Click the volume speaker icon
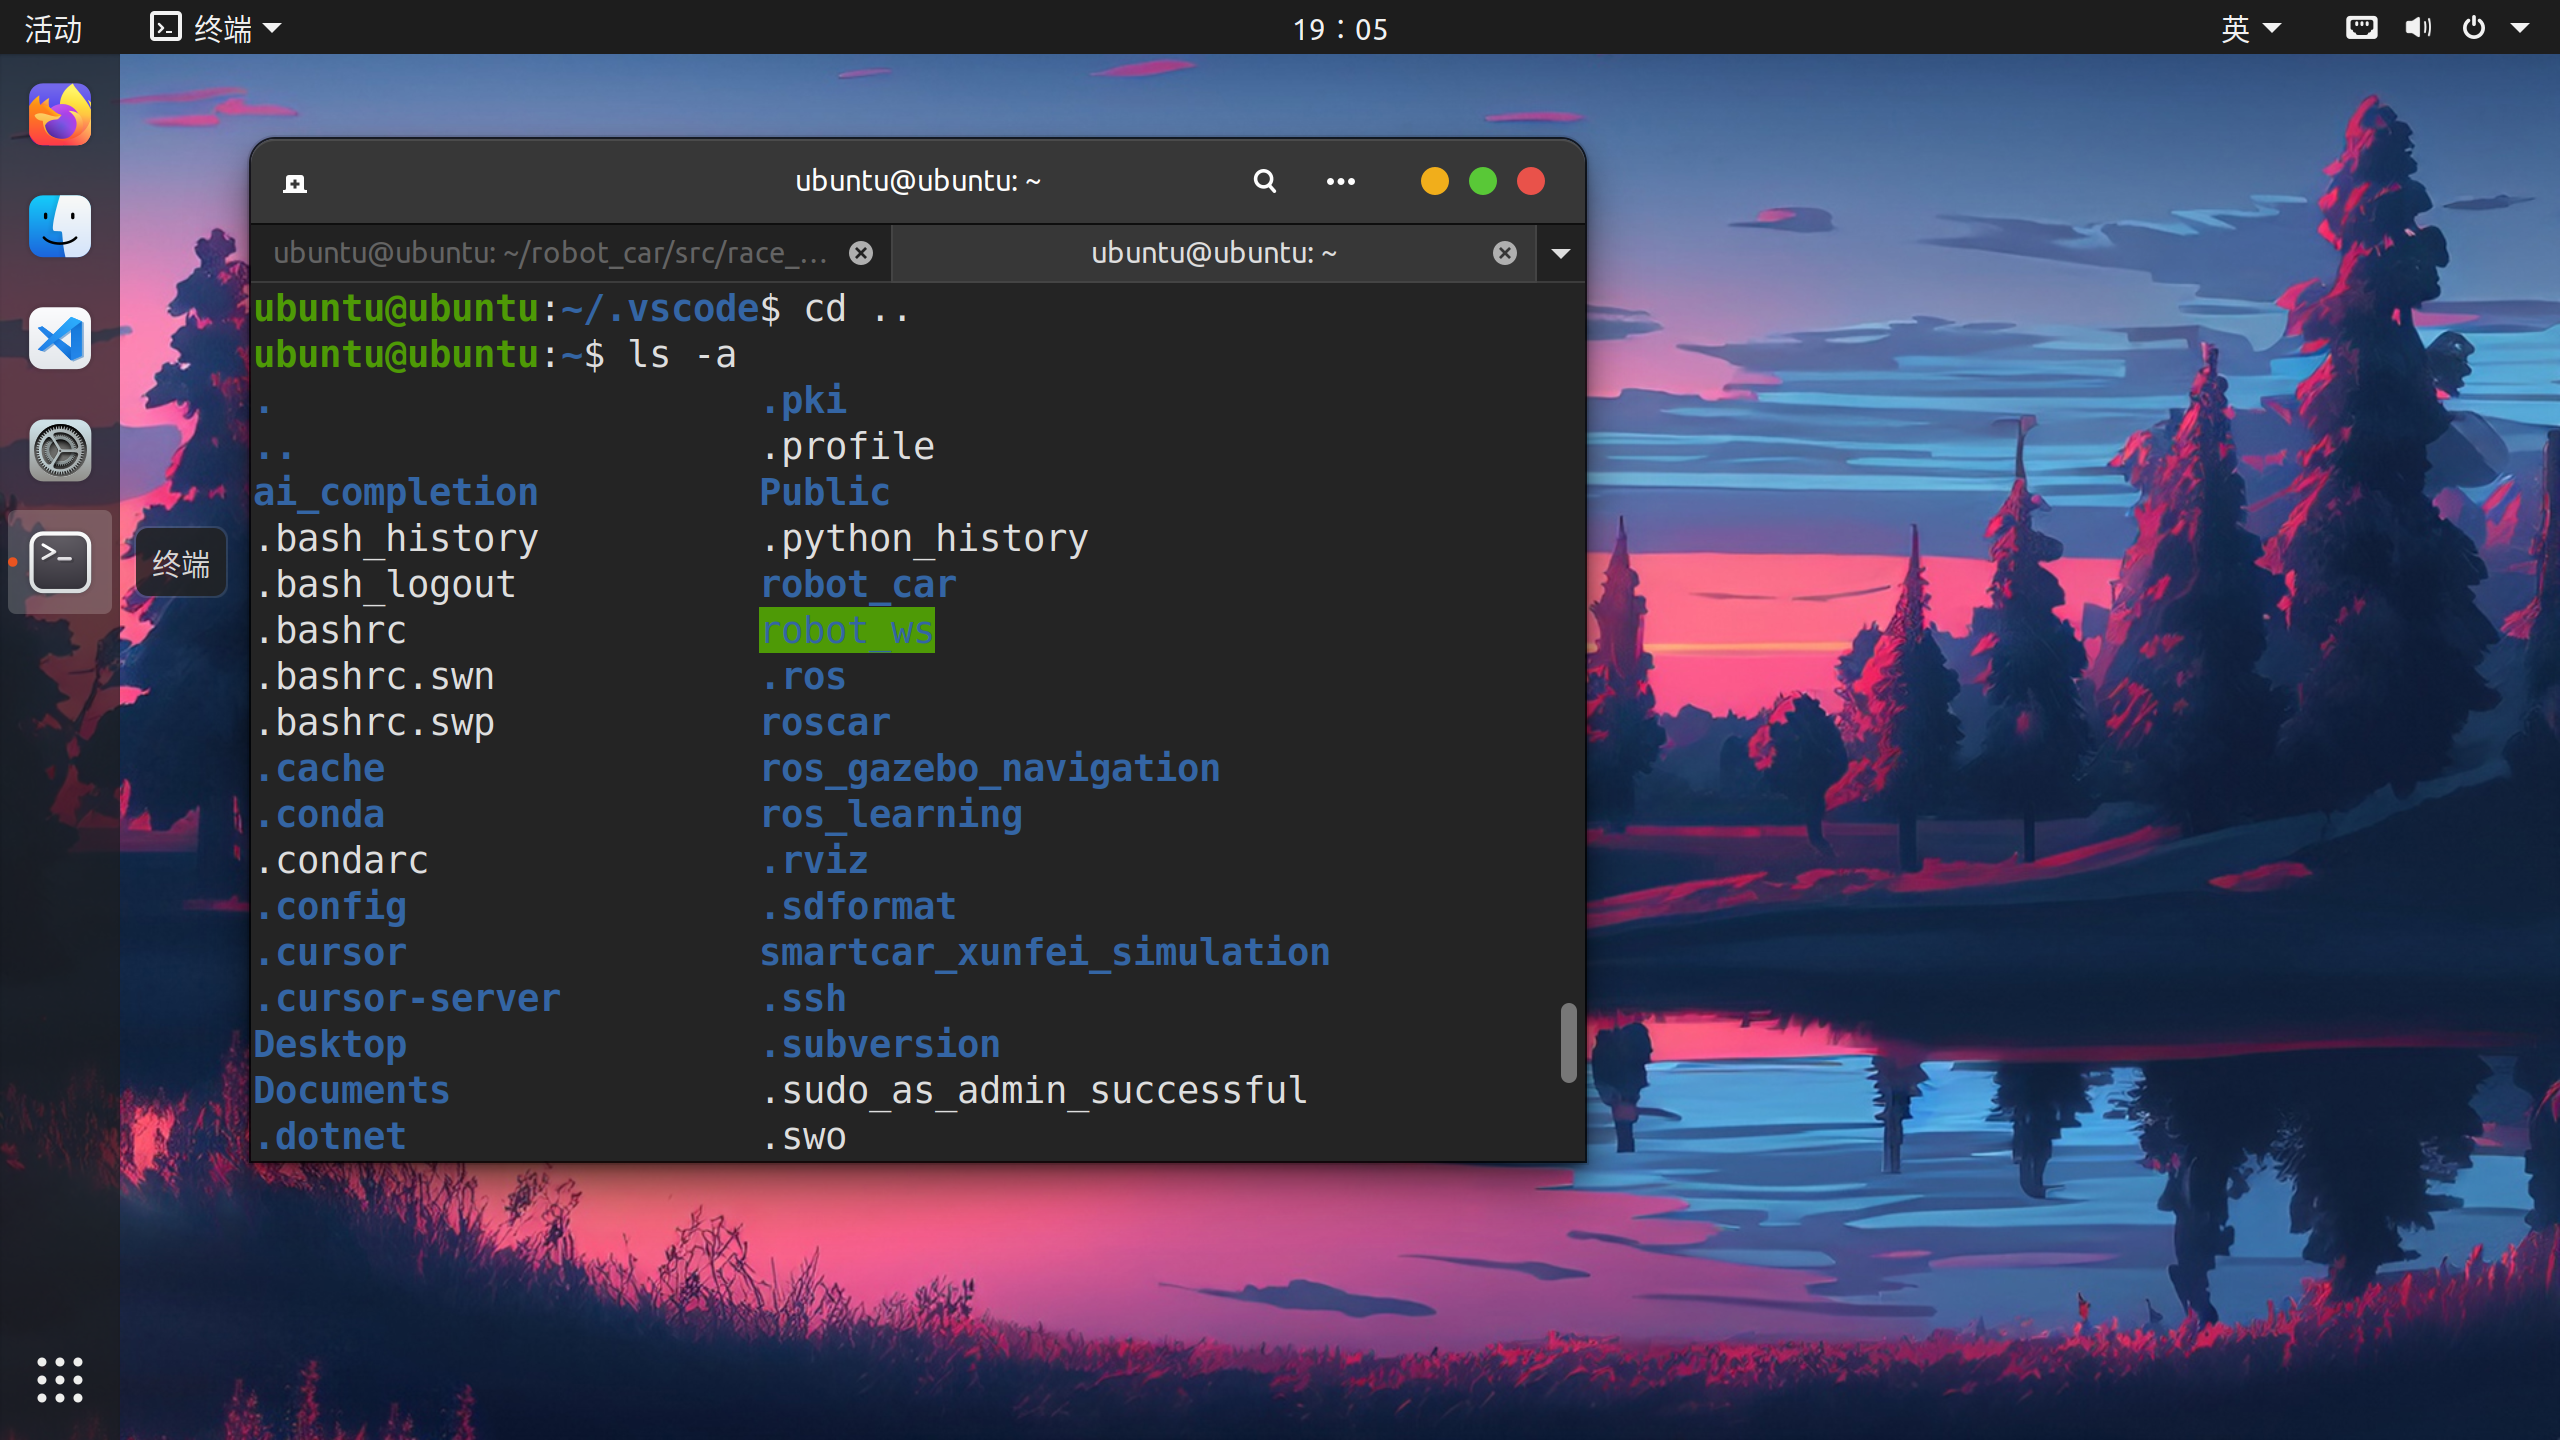 (x=2418, y=27)
